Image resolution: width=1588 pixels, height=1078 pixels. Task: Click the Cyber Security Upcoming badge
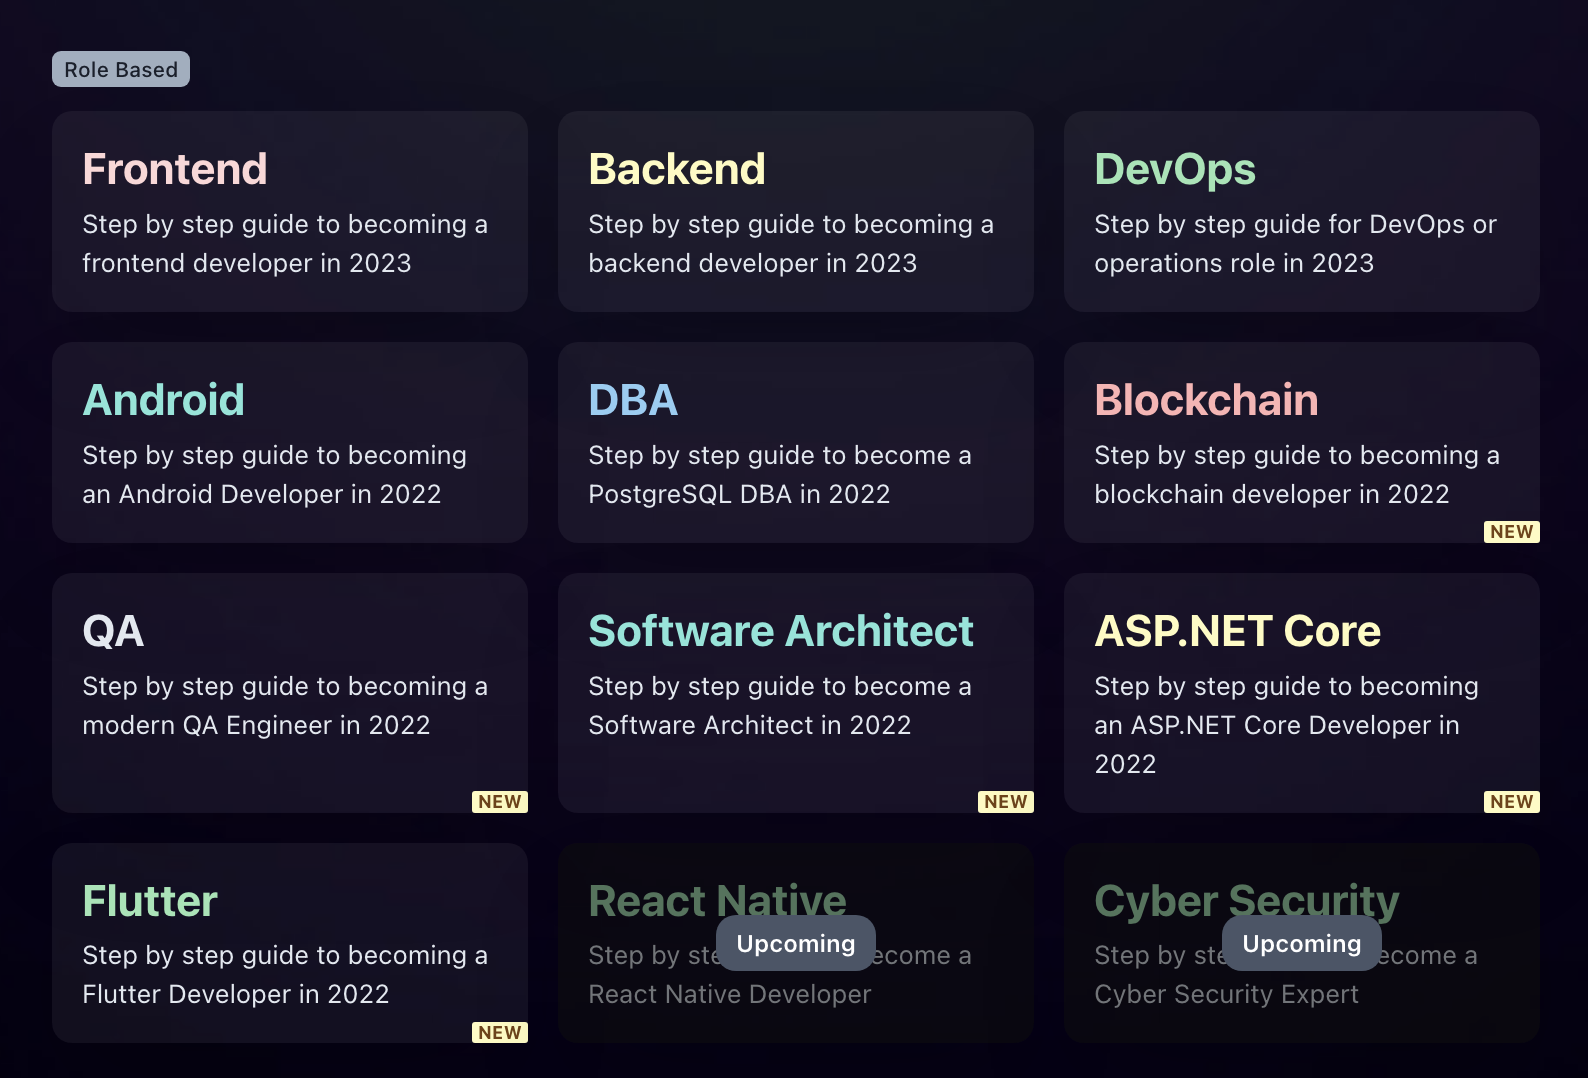[1302, 943]
